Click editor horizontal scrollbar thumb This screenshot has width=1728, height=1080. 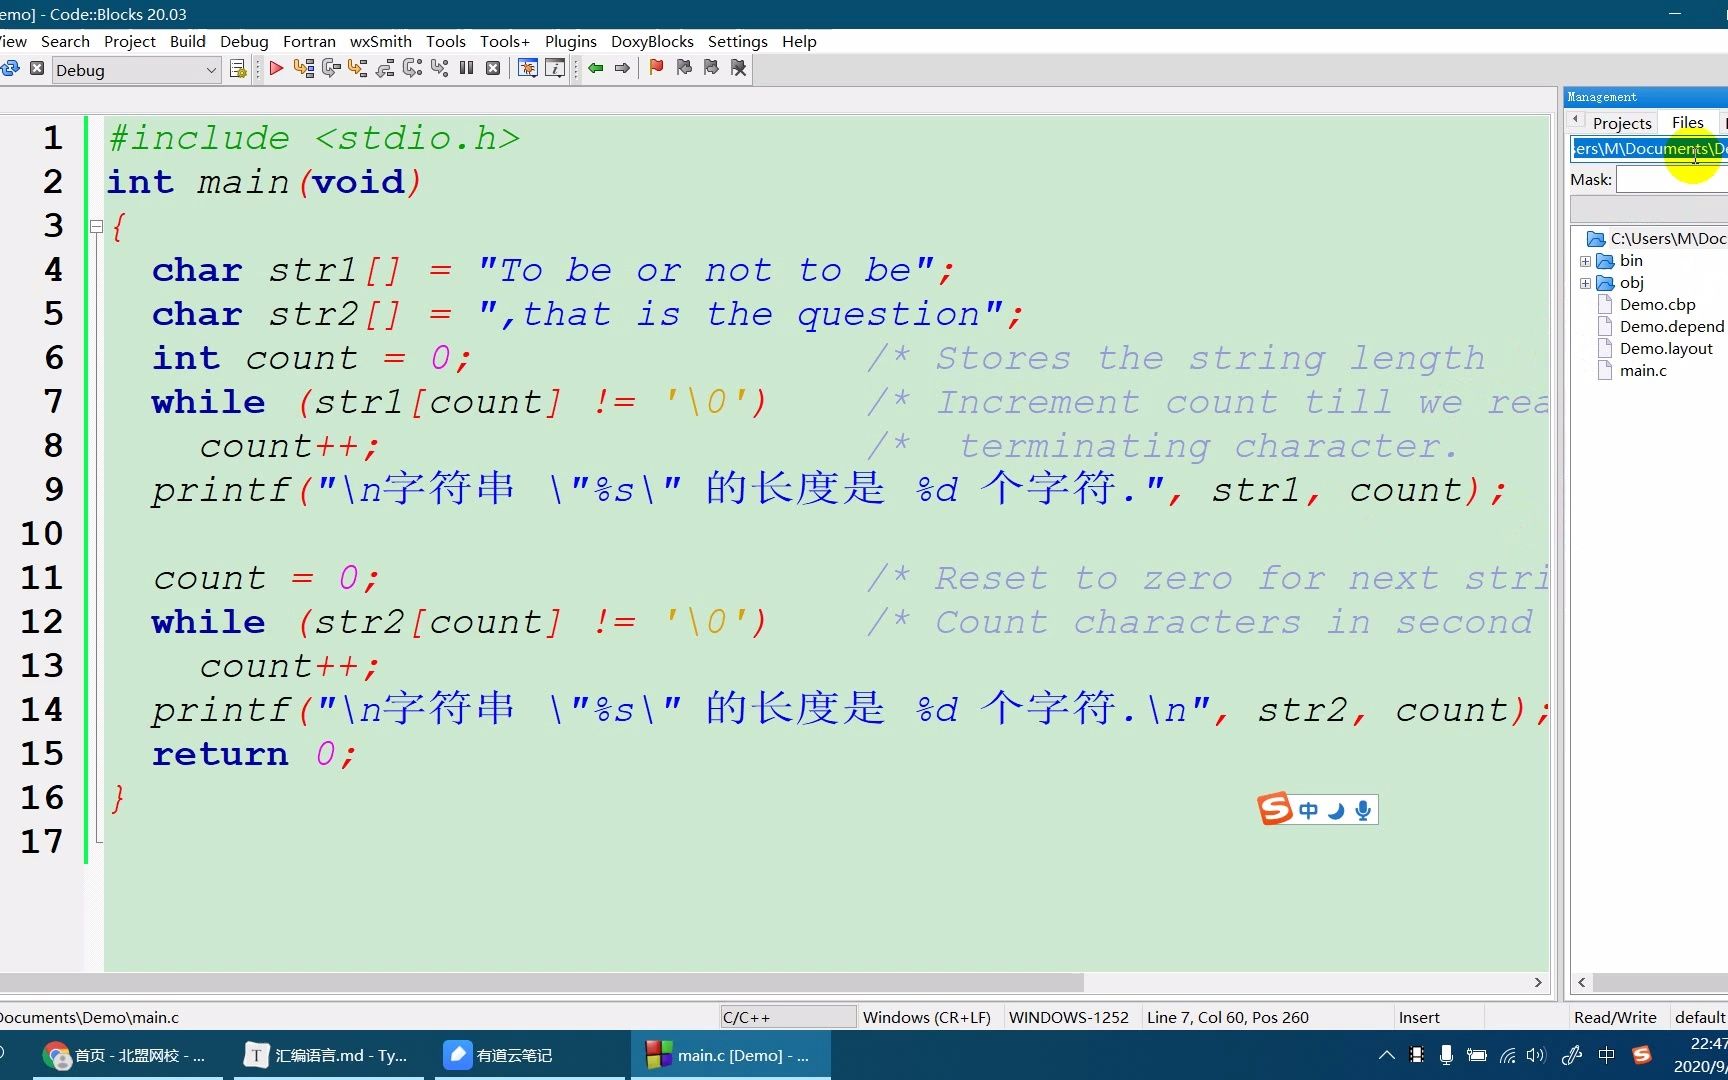[x=541, y=982]
